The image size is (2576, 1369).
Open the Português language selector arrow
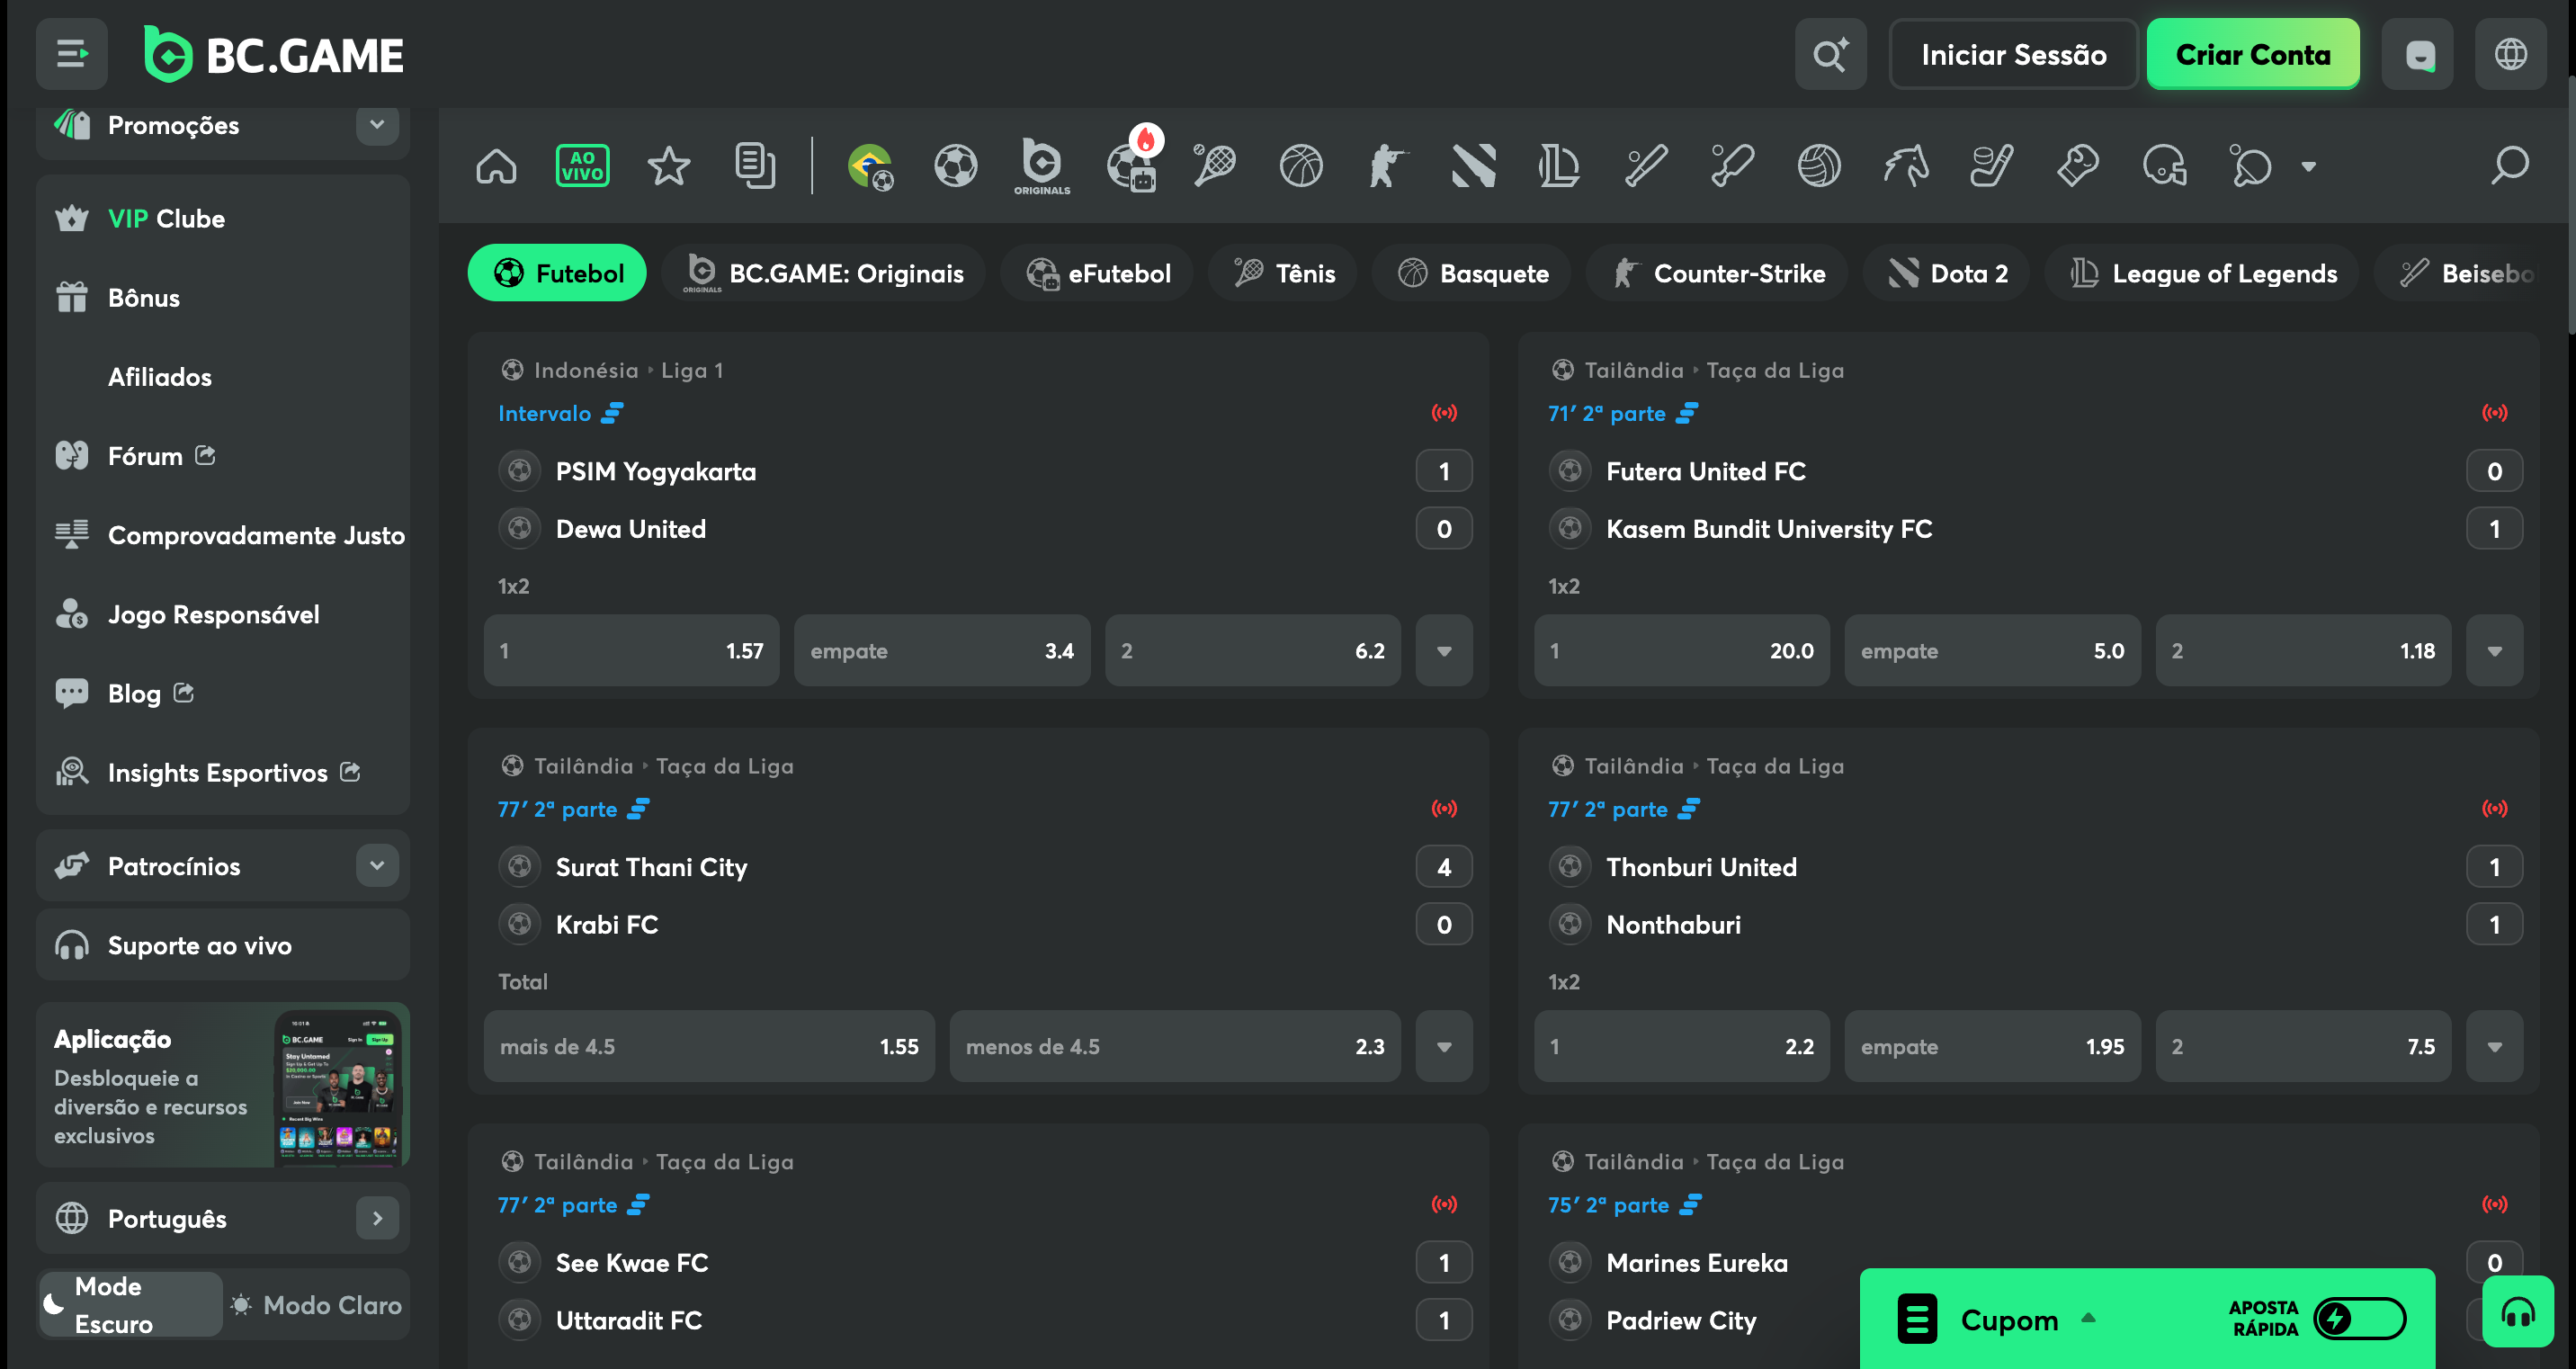[x=377, y=1219]
